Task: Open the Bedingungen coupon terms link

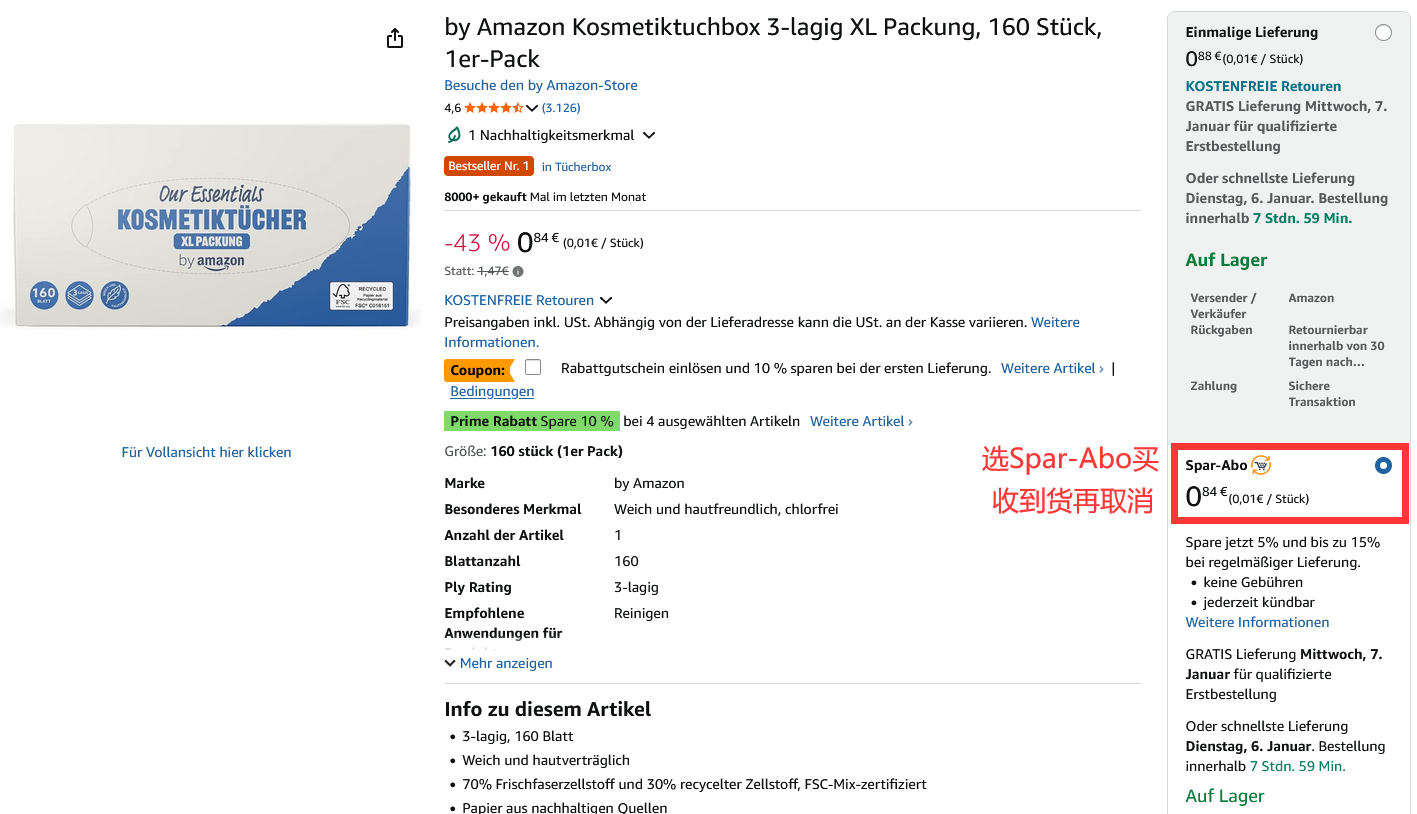Action: click(492, 391)
